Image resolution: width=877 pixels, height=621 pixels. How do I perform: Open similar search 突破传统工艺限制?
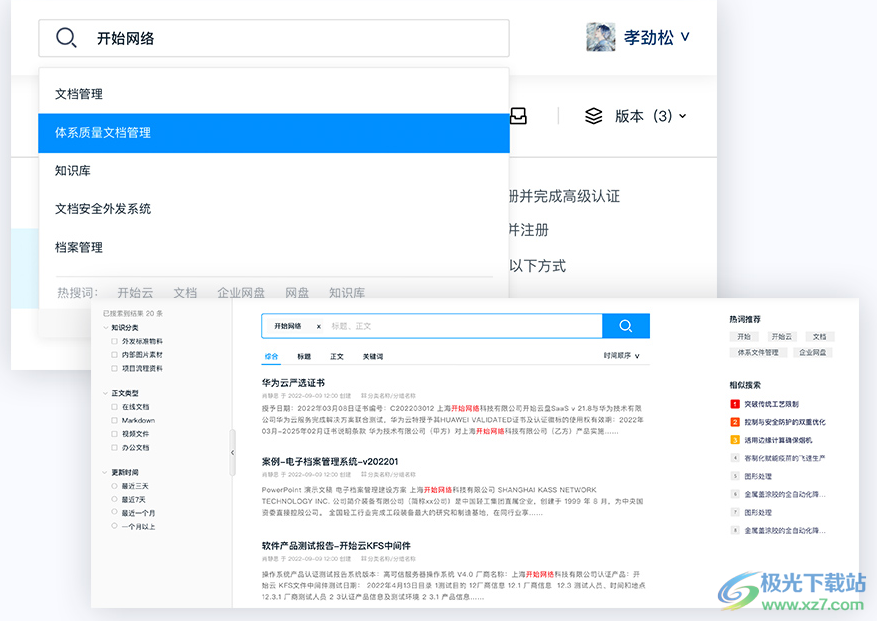click(x=771, y=404)
